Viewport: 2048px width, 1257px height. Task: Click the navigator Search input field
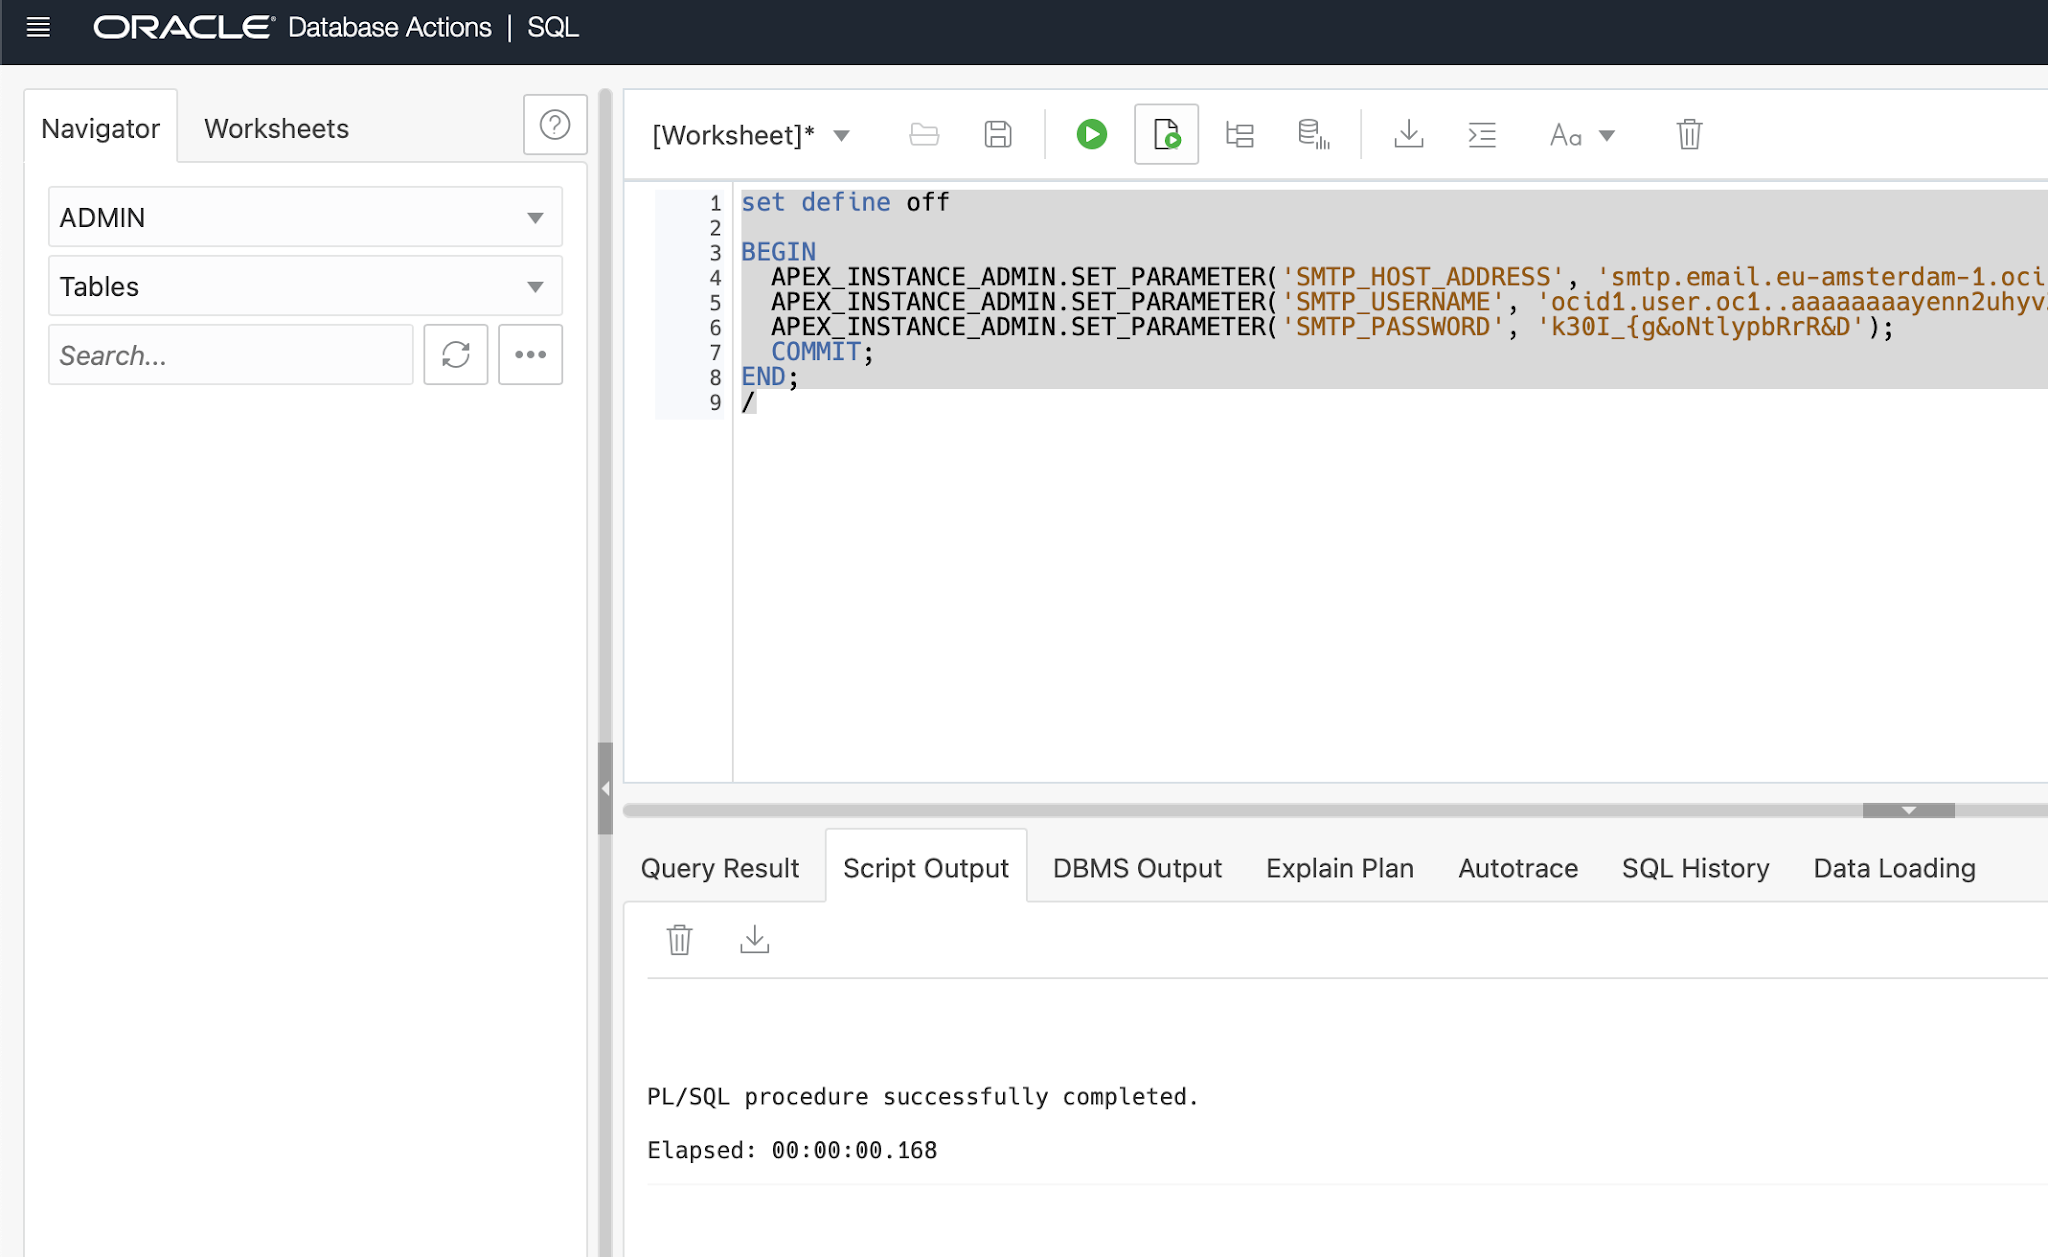[x=230, y=355]
